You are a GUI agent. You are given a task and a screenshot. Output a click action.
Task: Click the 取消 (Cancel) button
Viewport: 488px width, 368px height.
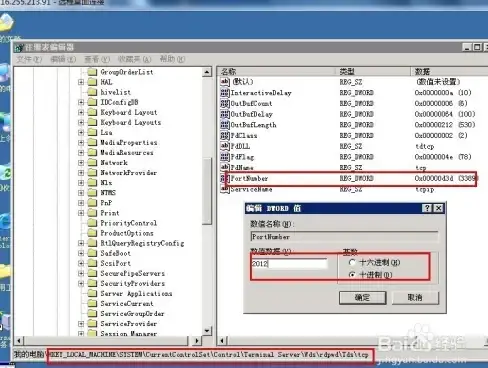(415, 297)
